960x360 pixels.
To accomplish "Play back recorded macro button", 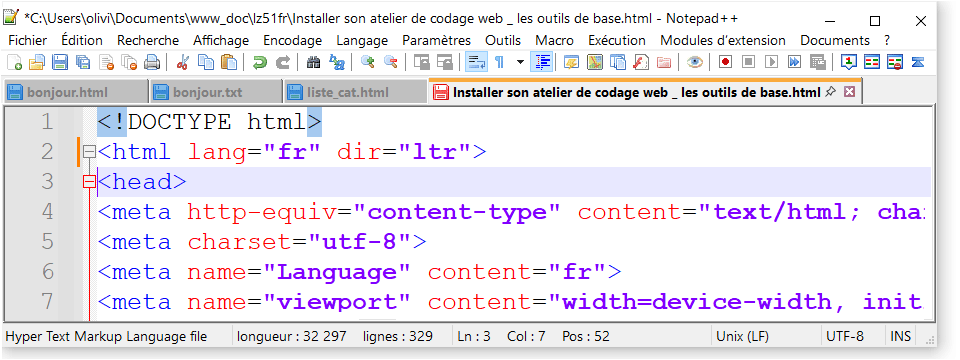I will click(x=771, y=62).
